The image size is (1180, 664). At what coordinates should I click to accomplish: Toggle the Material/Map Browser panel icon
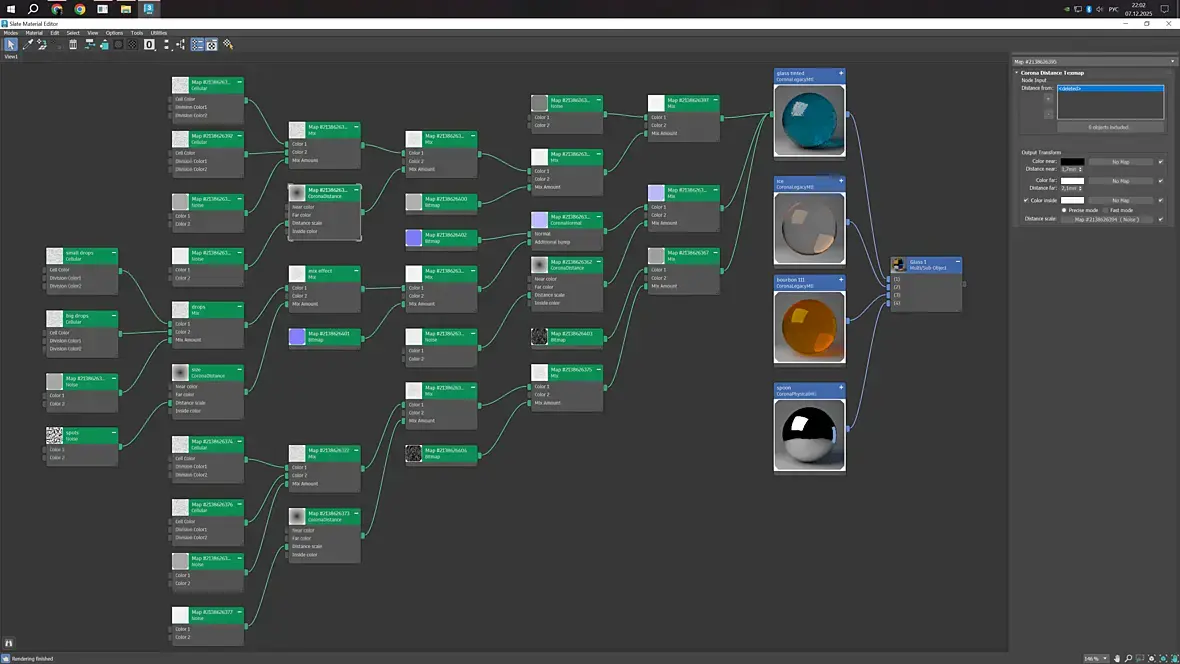point(197,45)
